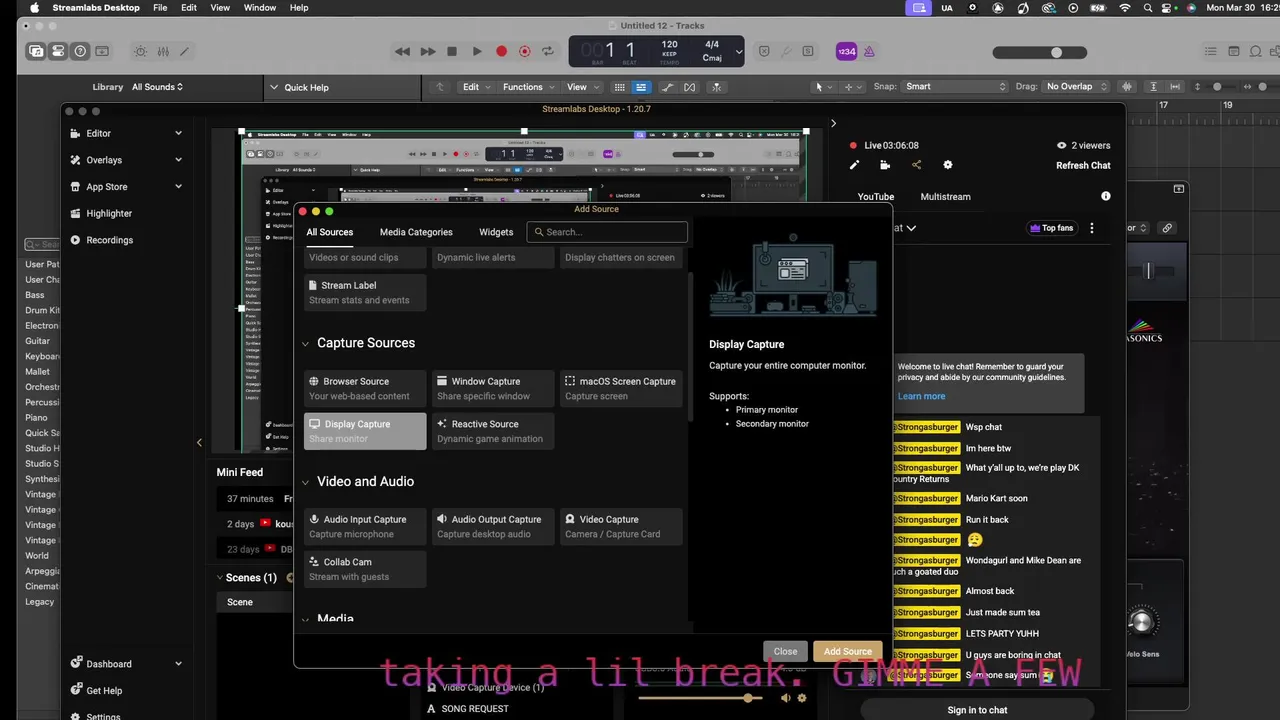The width and height of the screenshot is (1280, 720).
Task: Select the All Sources tab
Action: tap(330, 232)
